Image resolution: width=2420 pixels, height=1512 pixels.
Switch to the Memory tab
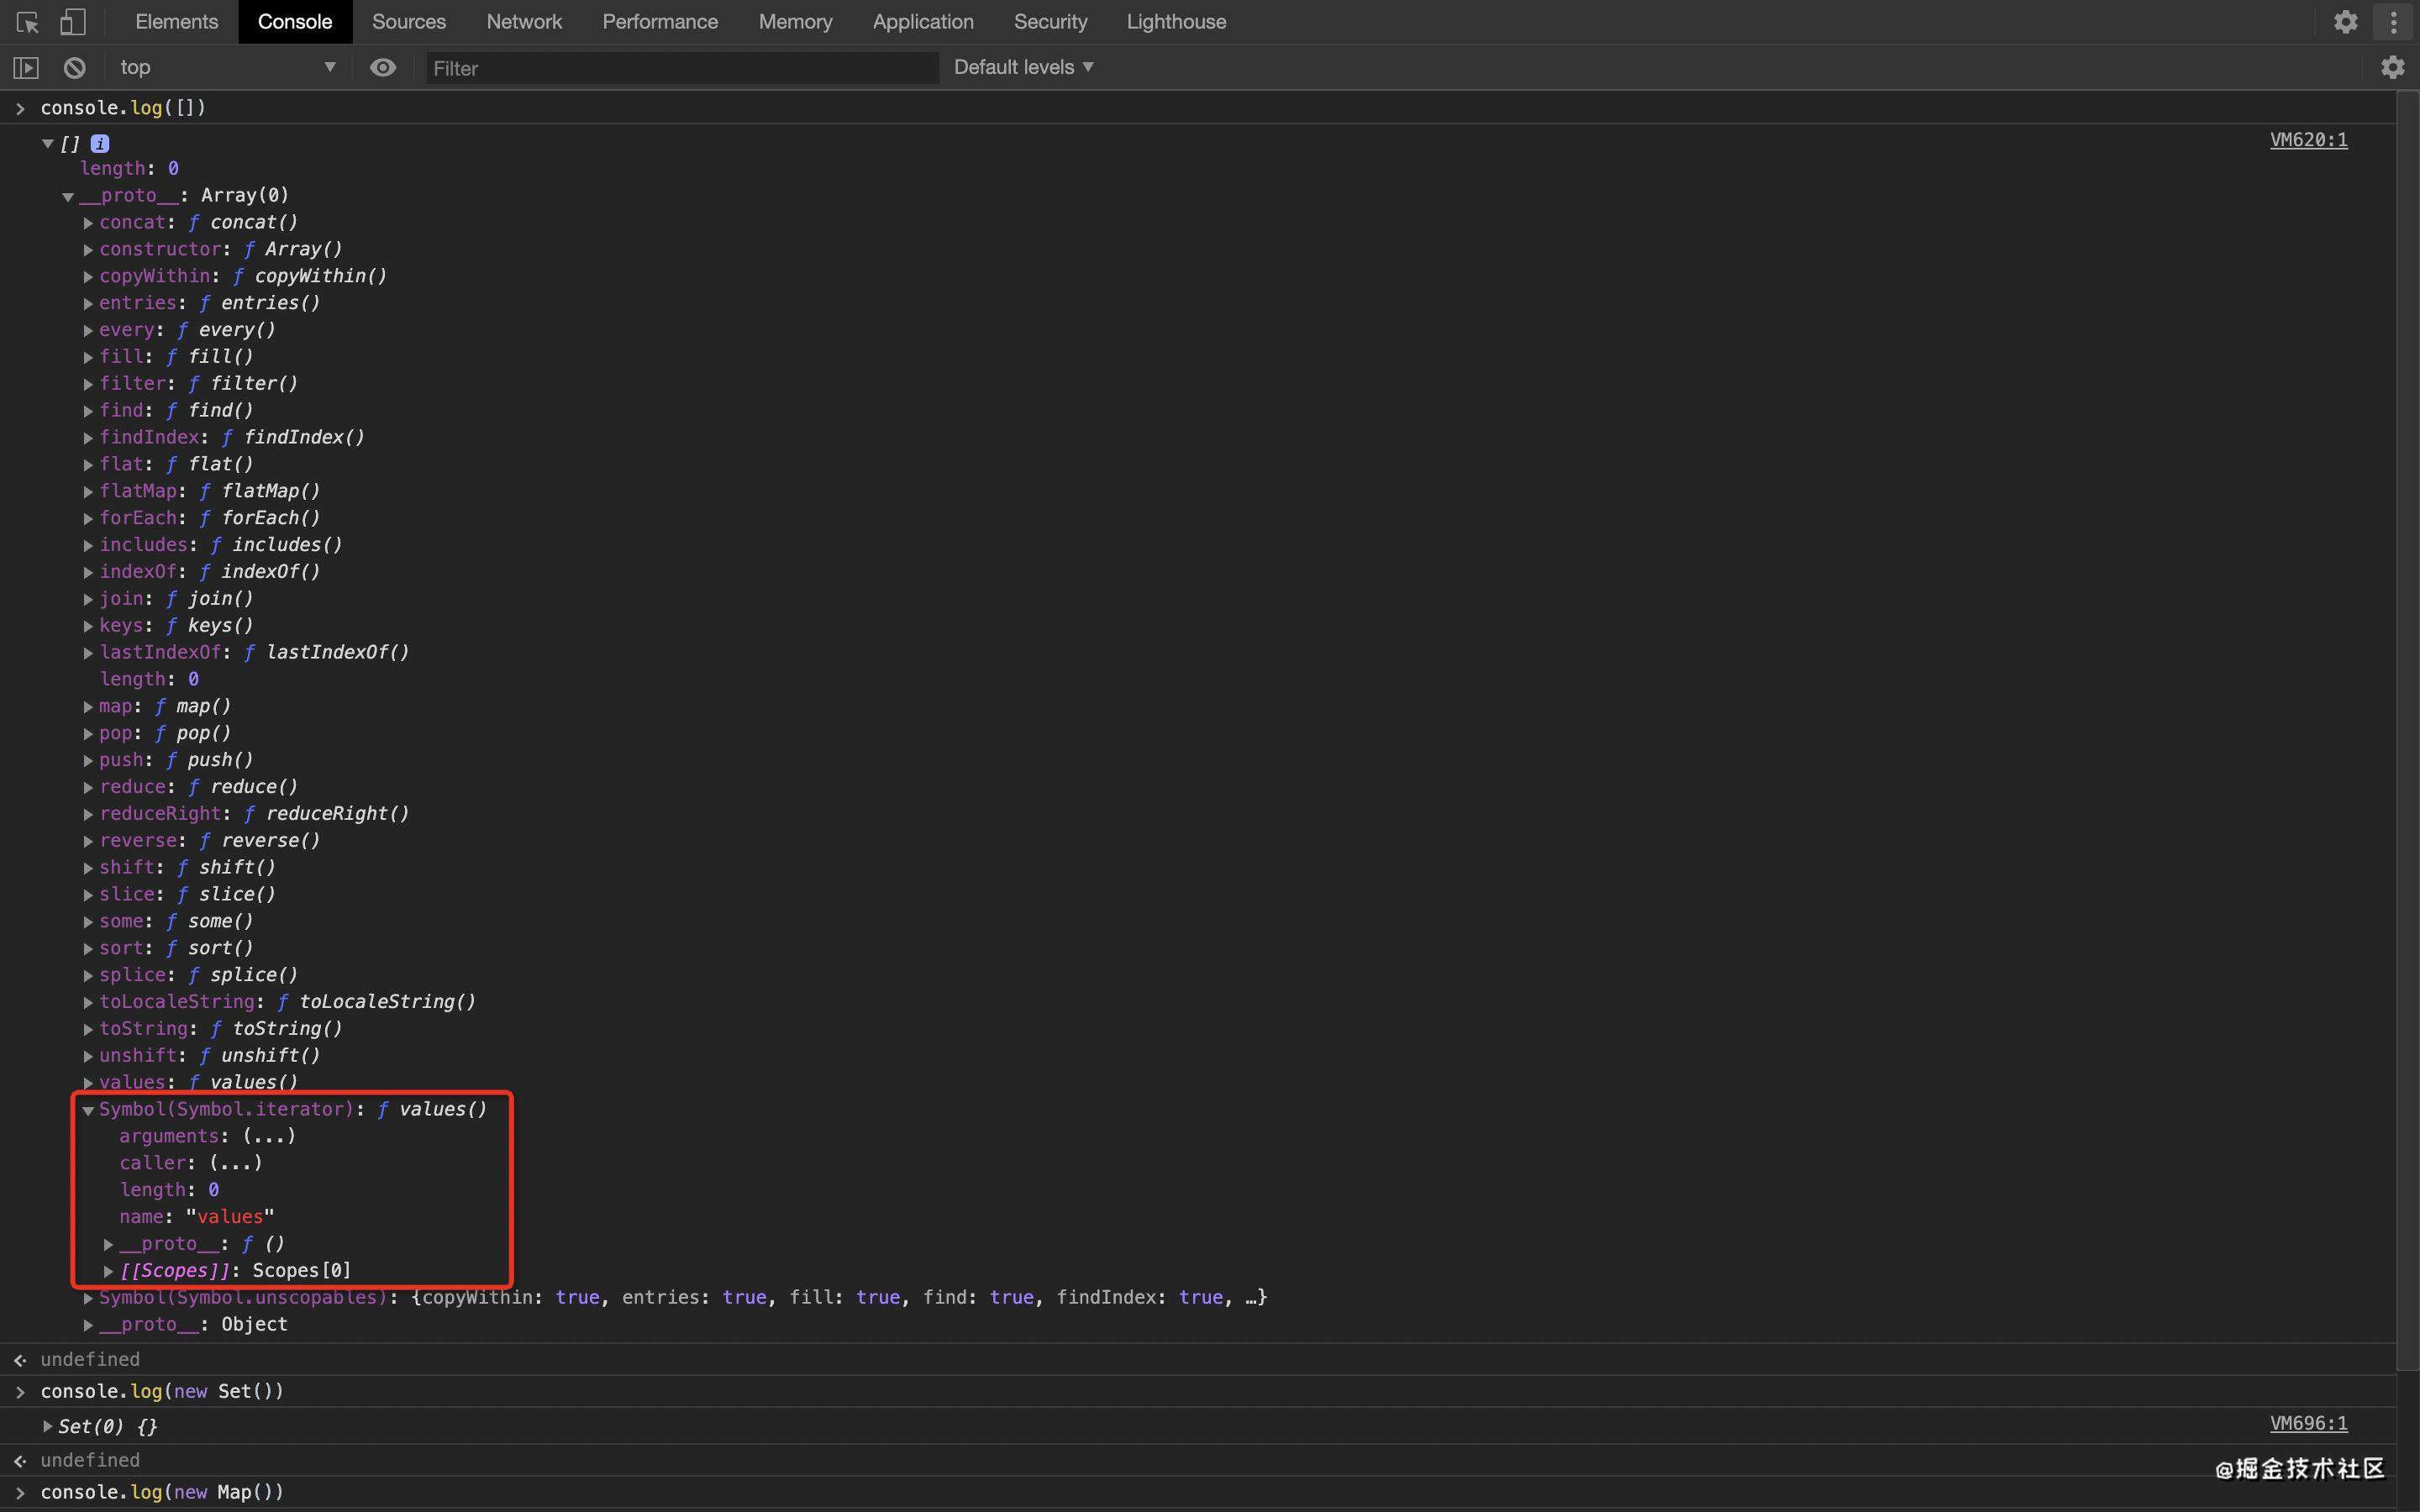795,22
